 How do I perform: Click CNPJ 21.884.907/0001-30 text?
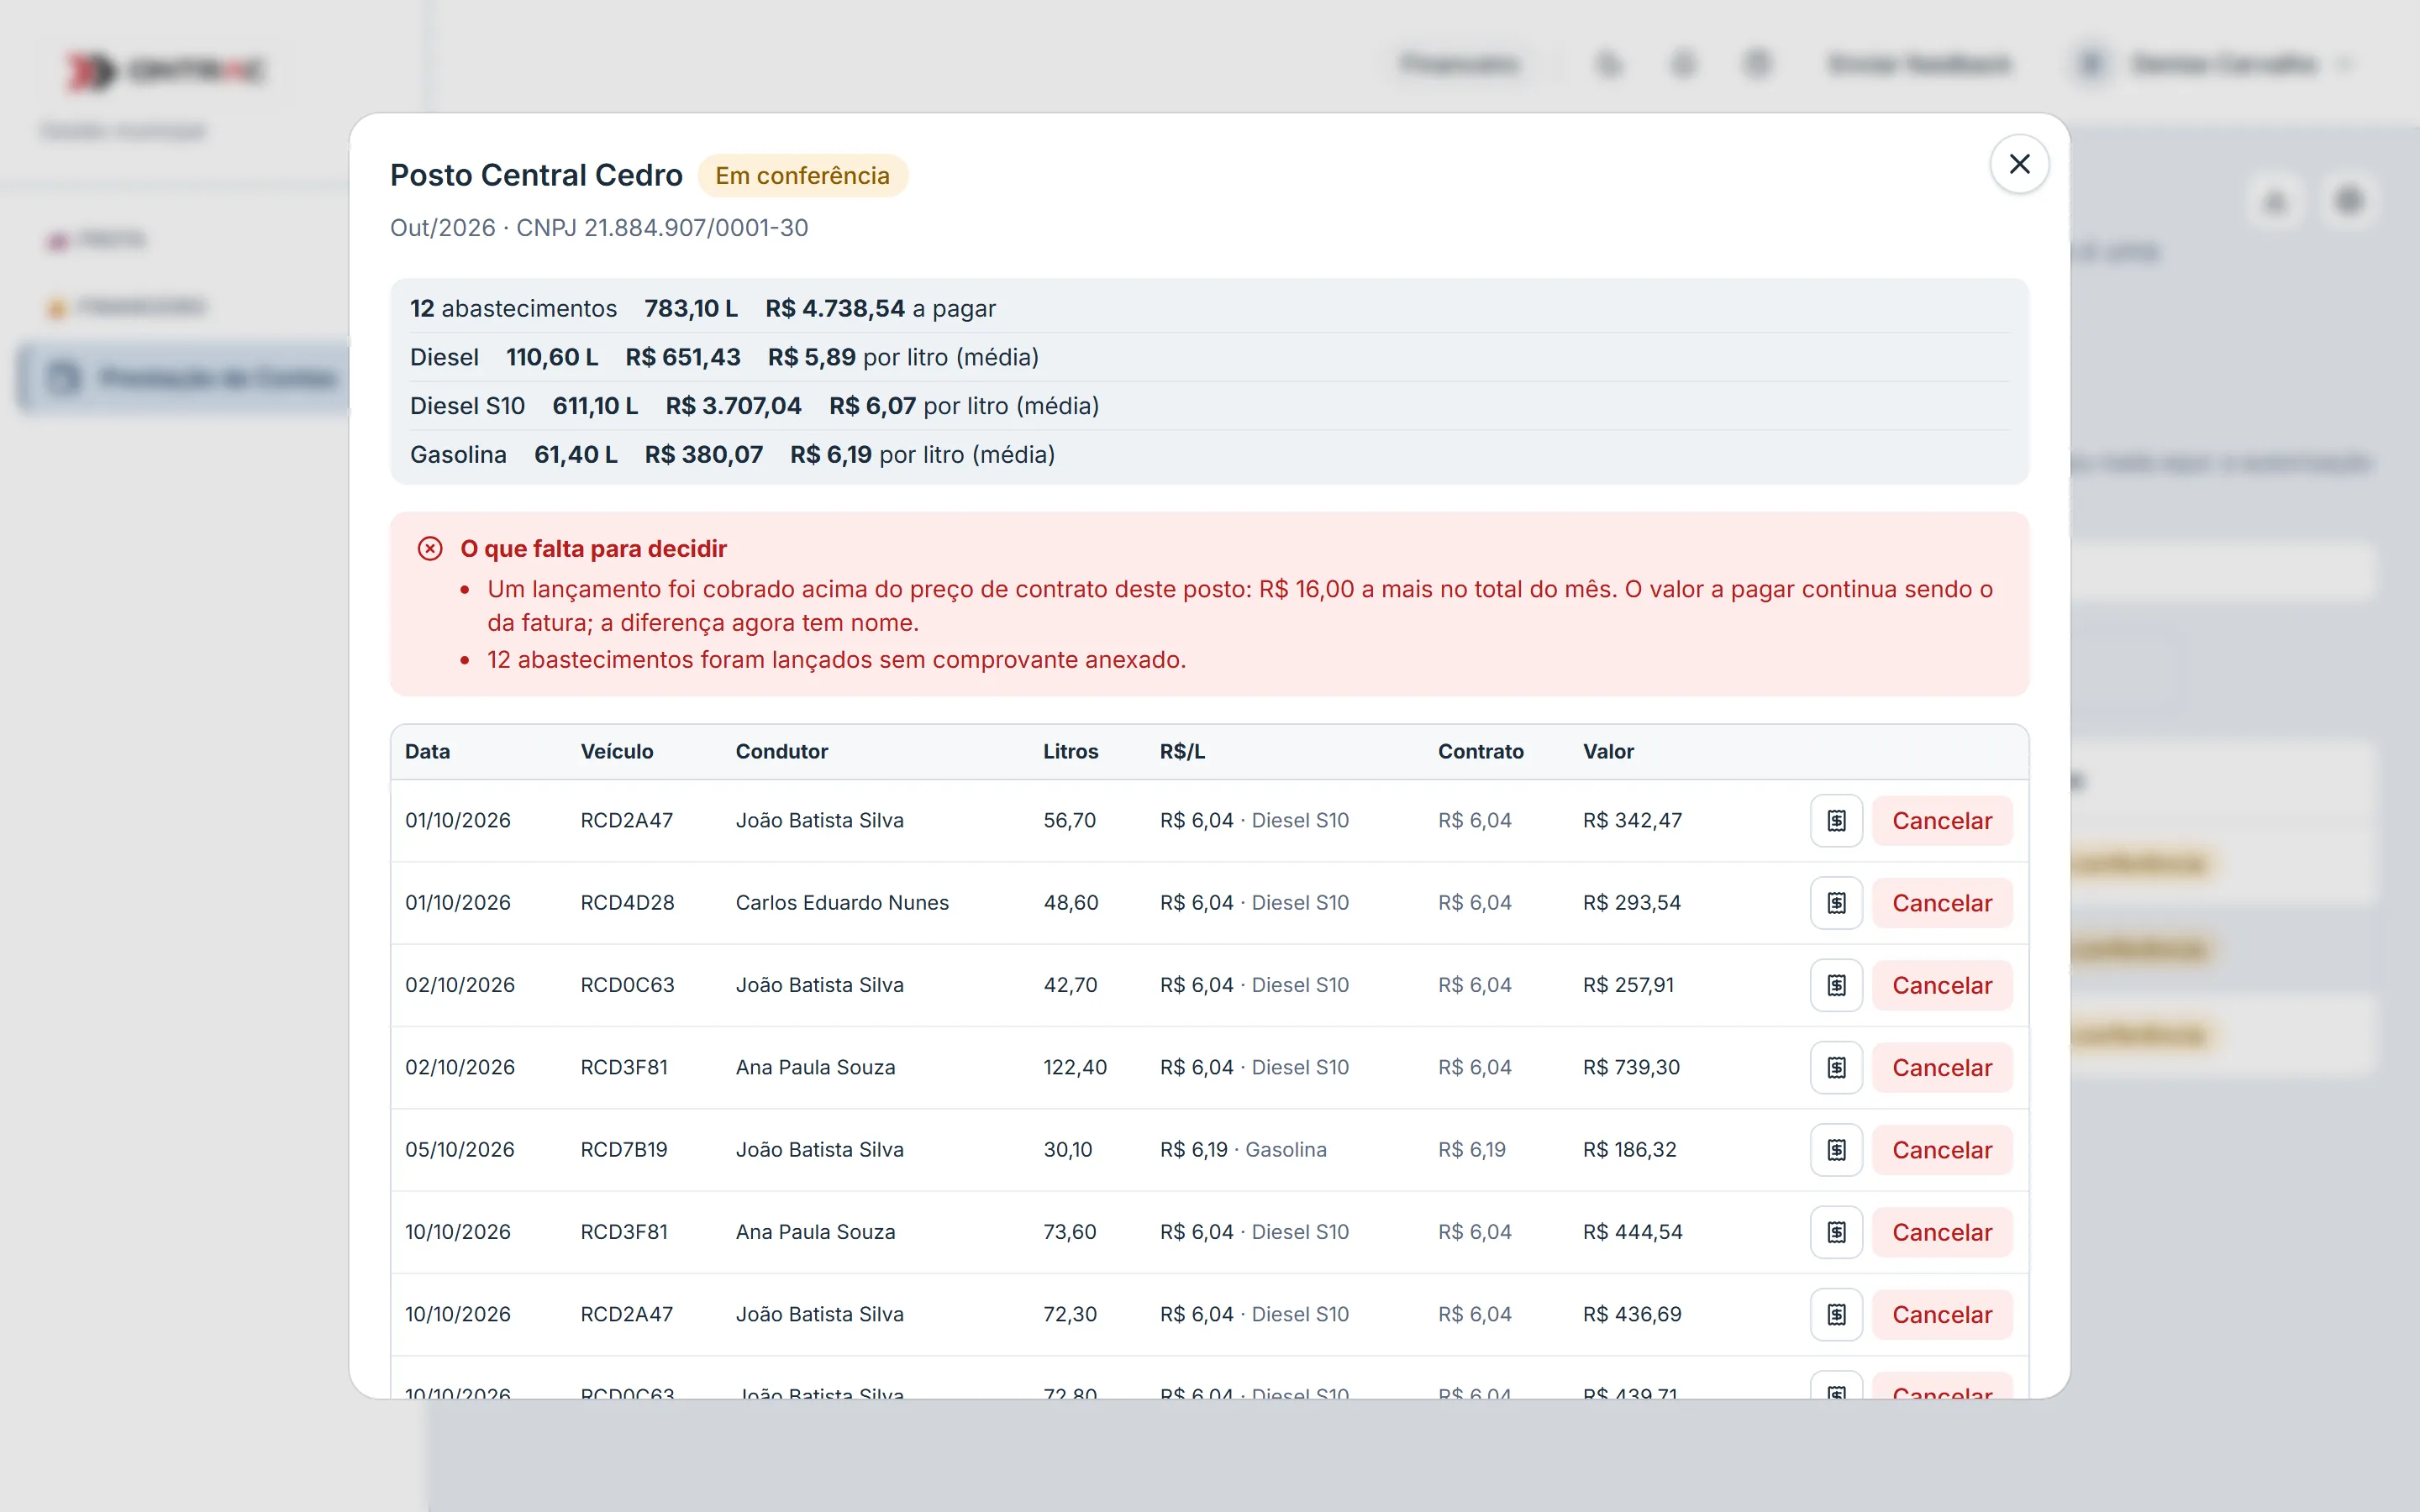662,228
